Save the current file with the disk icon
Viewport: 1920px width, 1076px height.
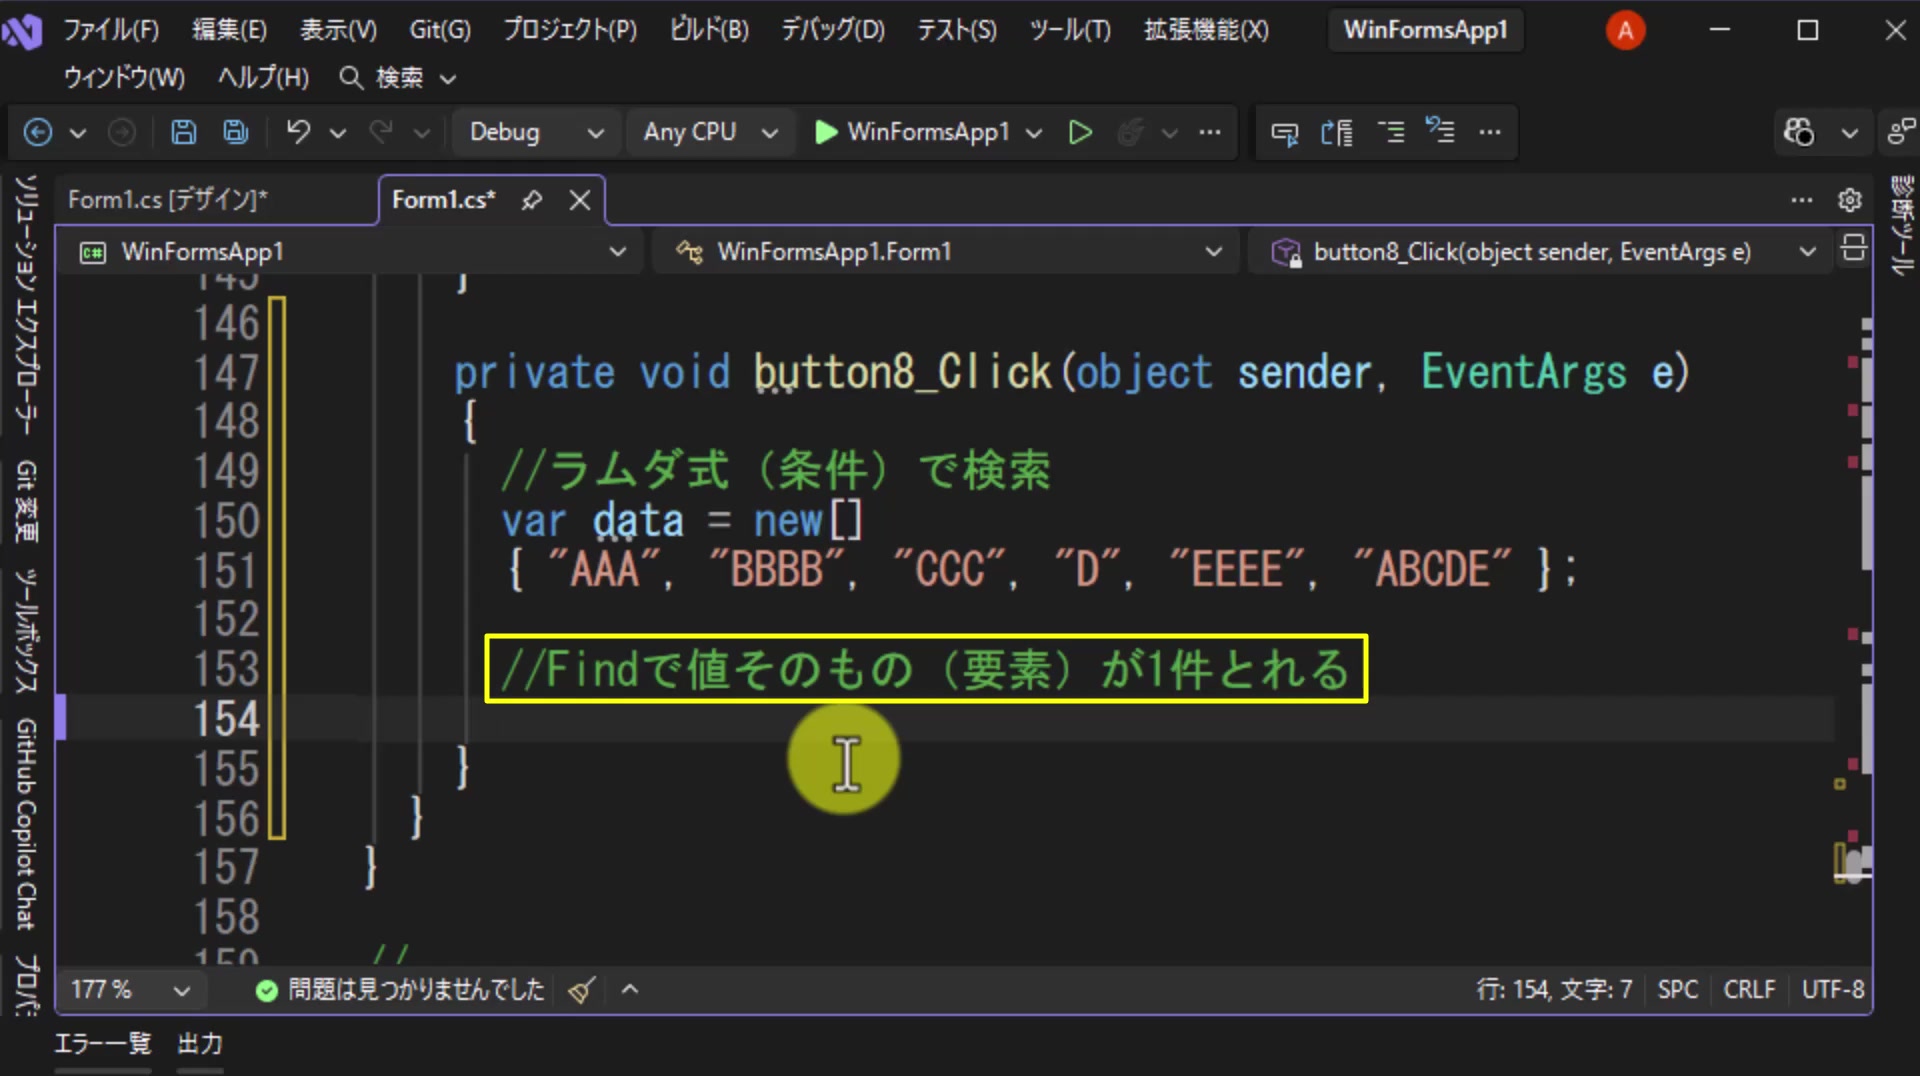[x=184, y=132]
